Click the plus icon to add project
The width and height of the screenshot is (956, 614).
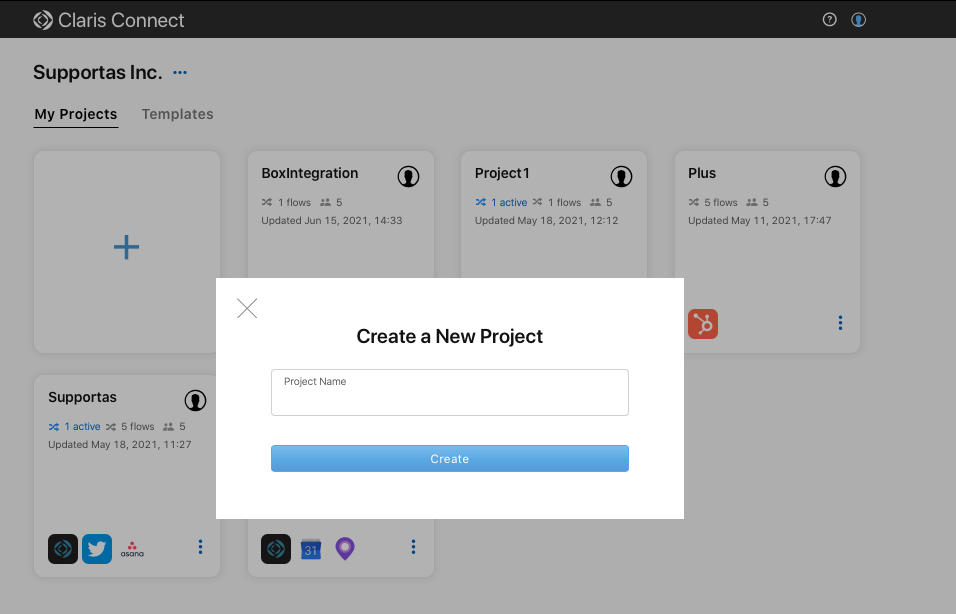click(126, 248)
